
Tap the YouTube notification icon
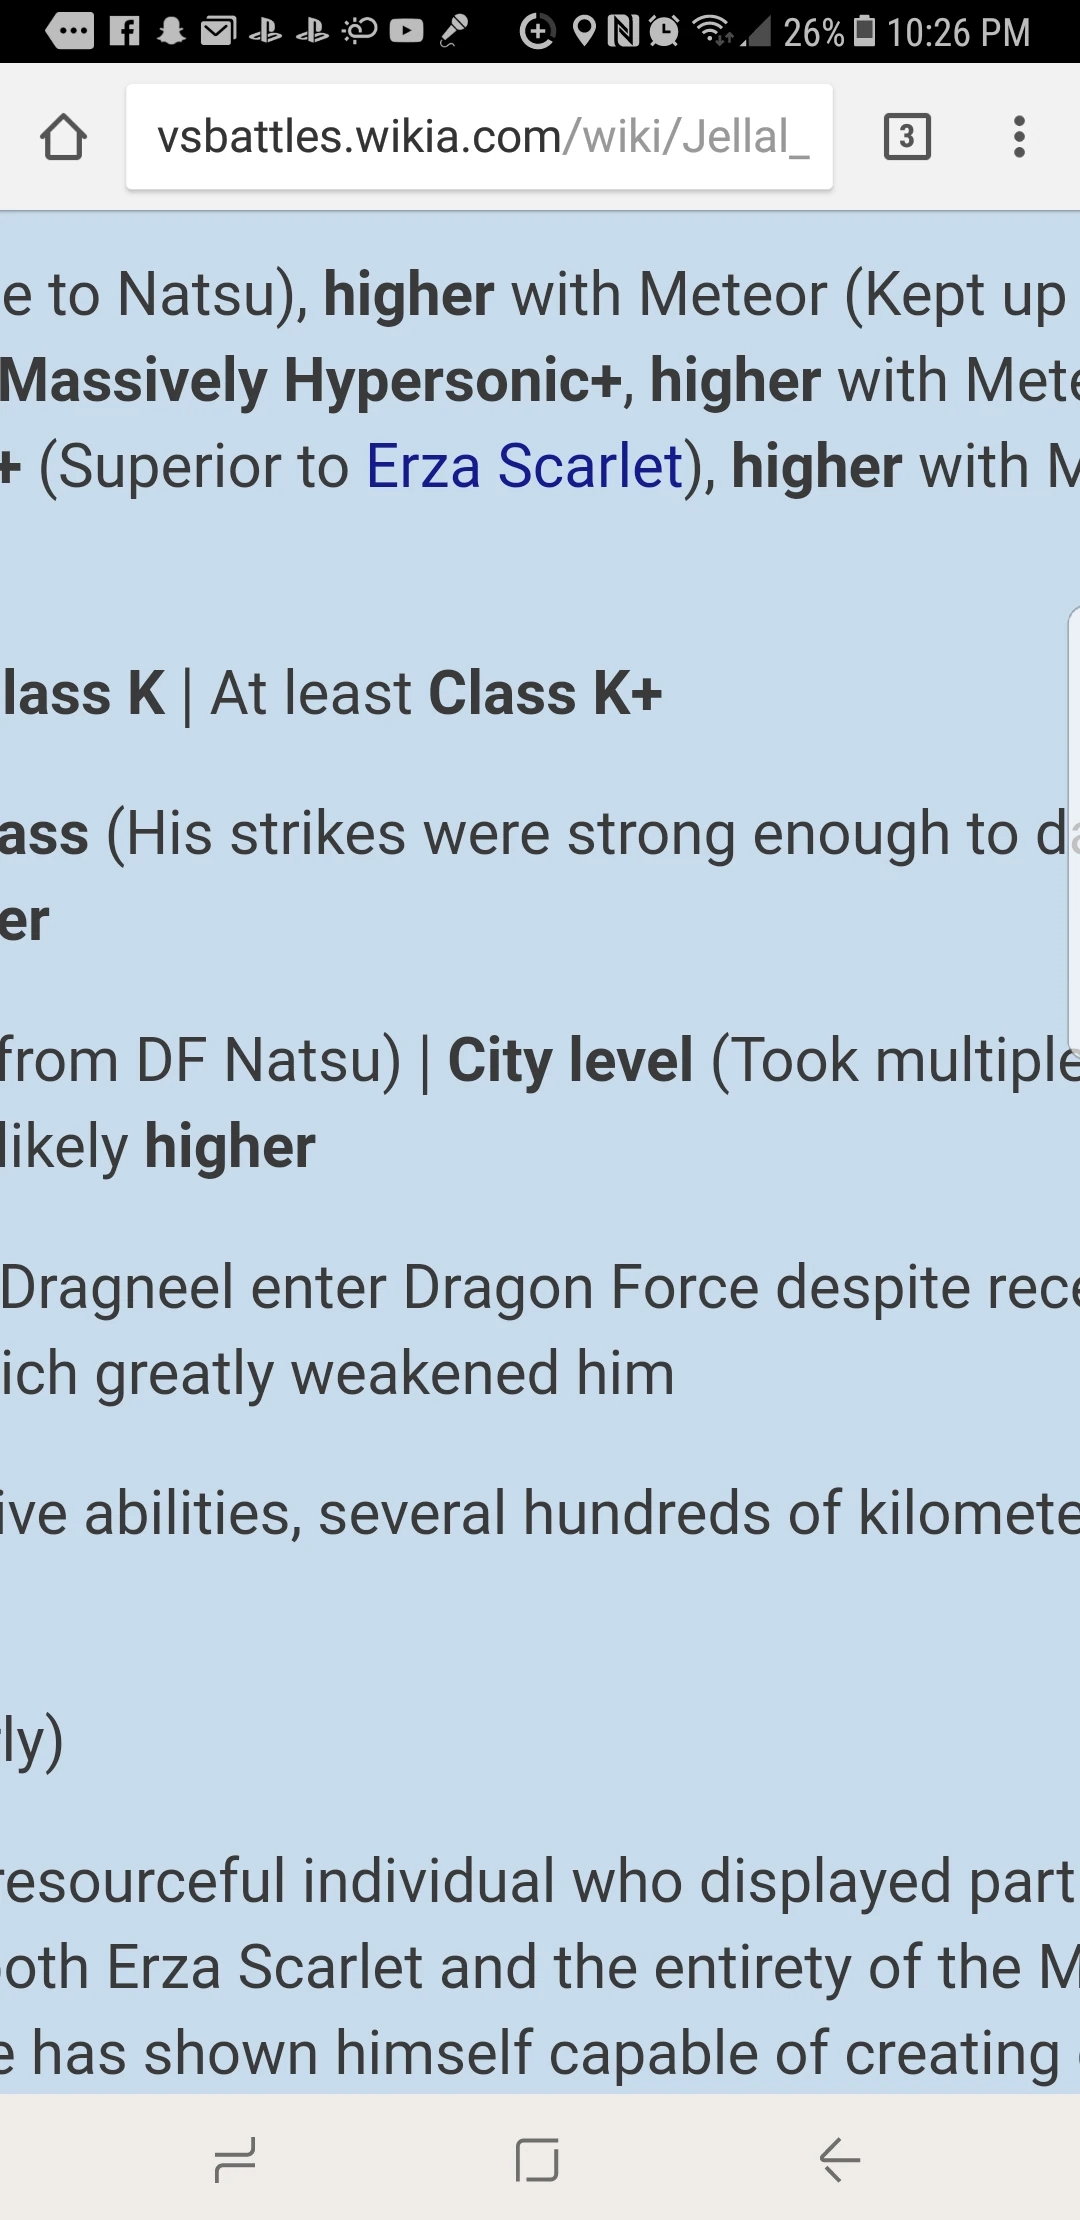tap(406, 32)
